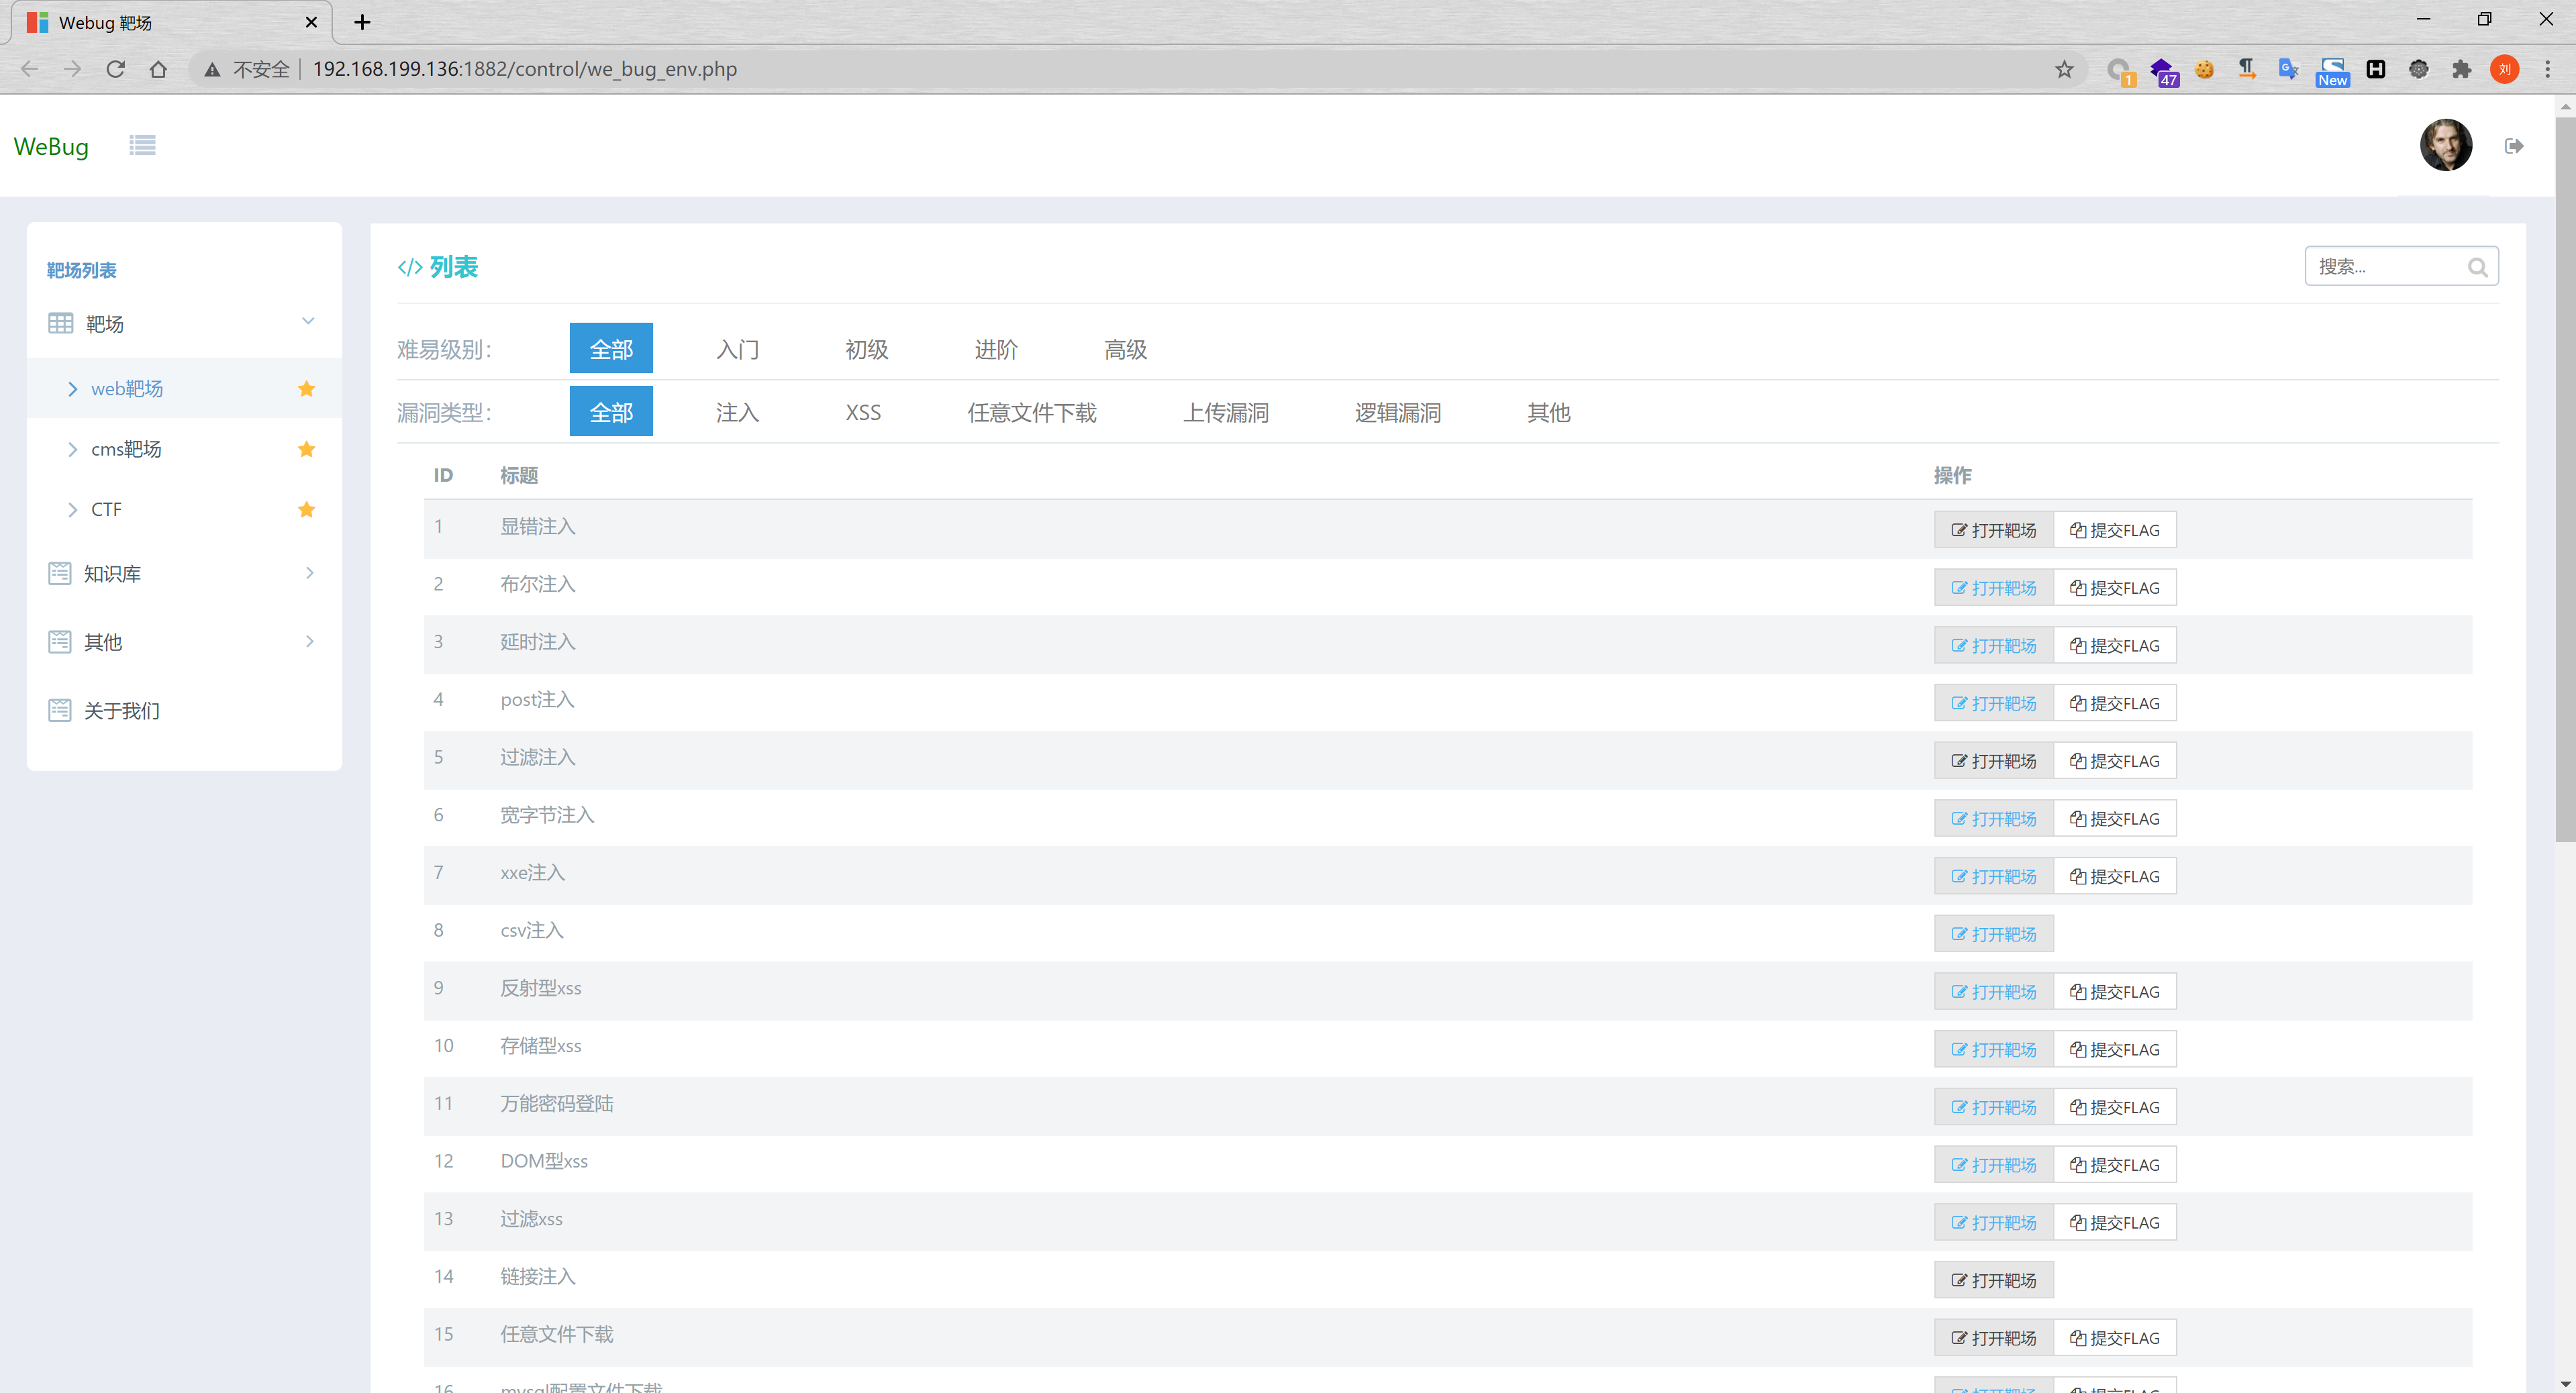Viewport: 2576px width, 1393px height.
Task: Open 打开靶场 for 显错注入 row
Action: point(1993,530)
